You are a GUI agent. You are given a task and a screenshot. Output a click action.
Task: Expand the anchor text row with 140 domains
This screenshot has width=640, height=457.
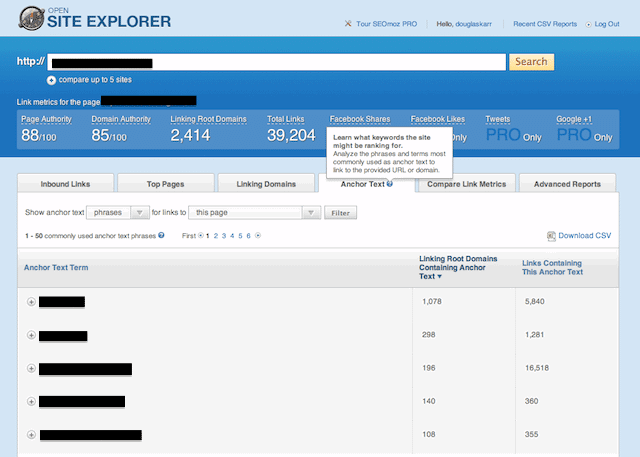[31, 402]
